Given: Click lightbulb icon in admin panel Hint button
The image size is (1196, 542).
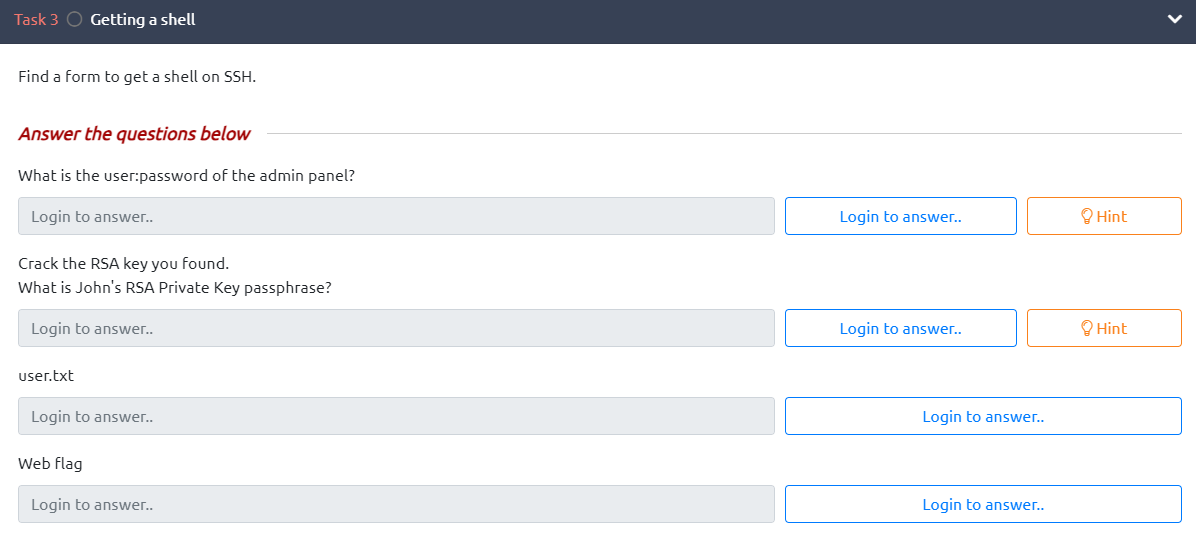Looking at the screenshot, I should 1087,216.
